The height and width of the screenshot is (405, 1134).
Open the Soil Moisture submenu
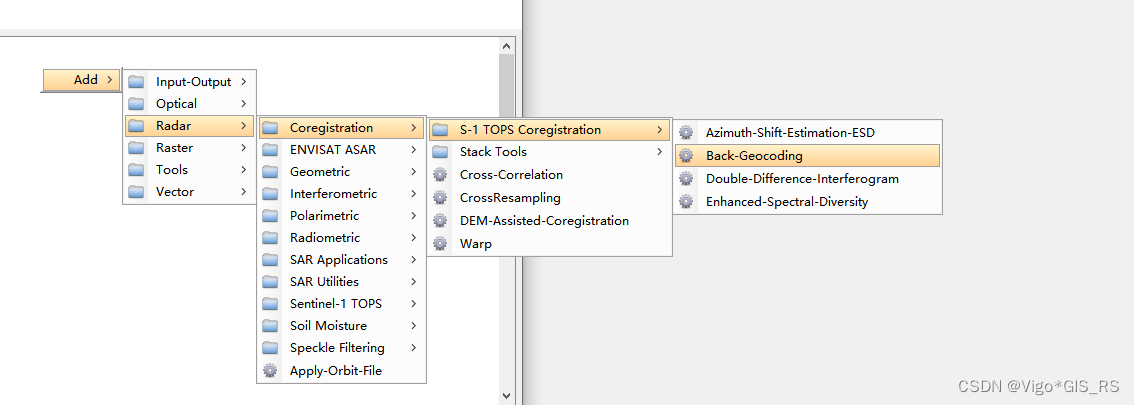pos(341,326)
